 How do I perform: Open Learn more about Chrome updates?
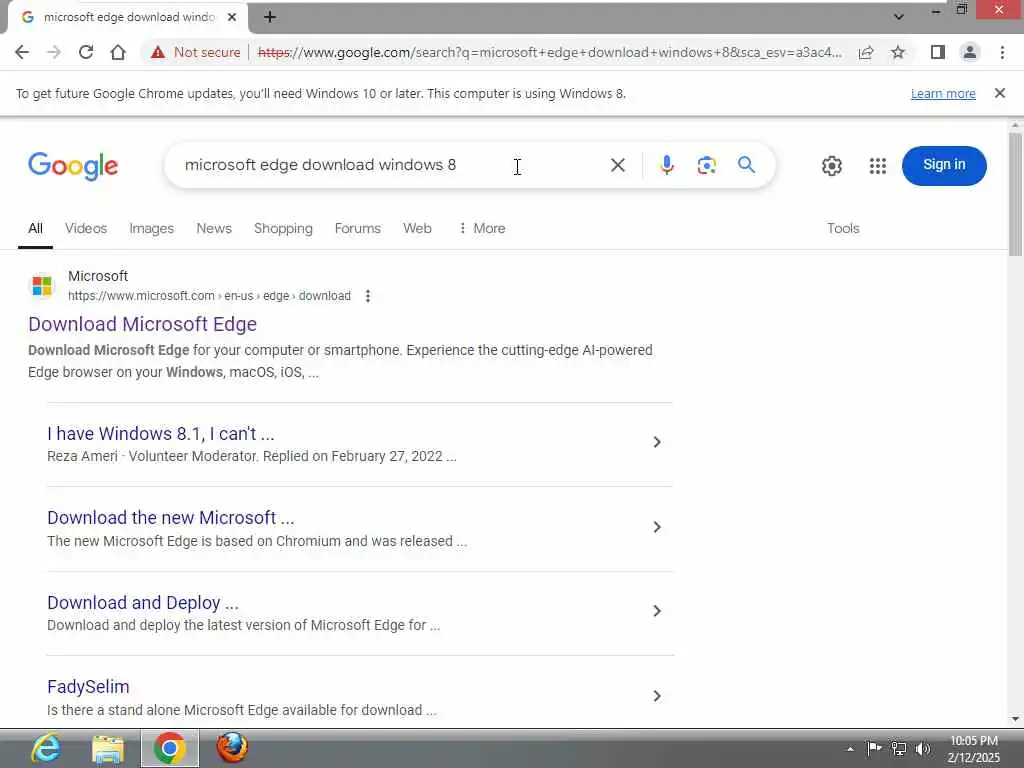click(943, 93)
